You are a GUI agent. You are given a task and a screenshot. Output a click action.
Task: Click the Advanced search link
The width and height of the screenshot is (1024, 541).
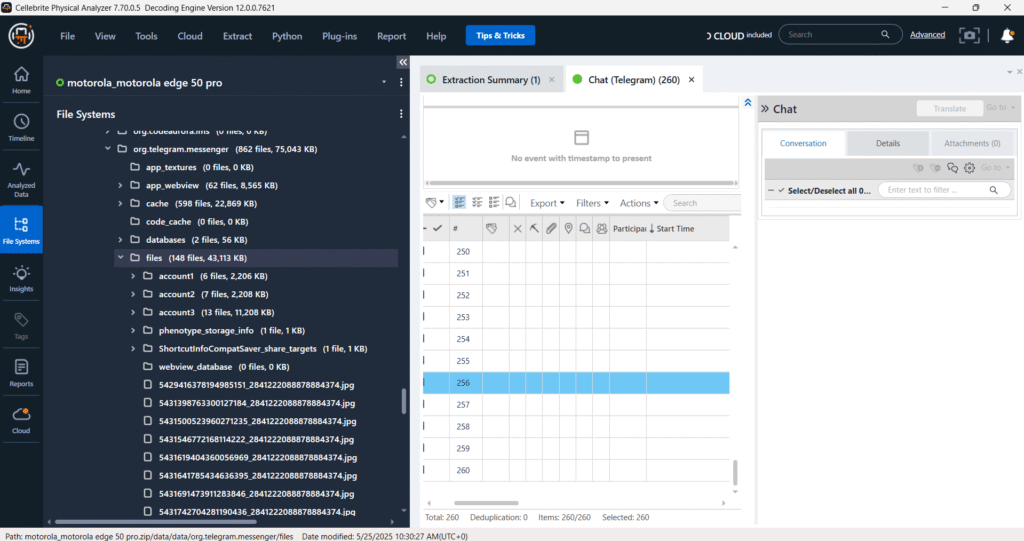point(927,35)
